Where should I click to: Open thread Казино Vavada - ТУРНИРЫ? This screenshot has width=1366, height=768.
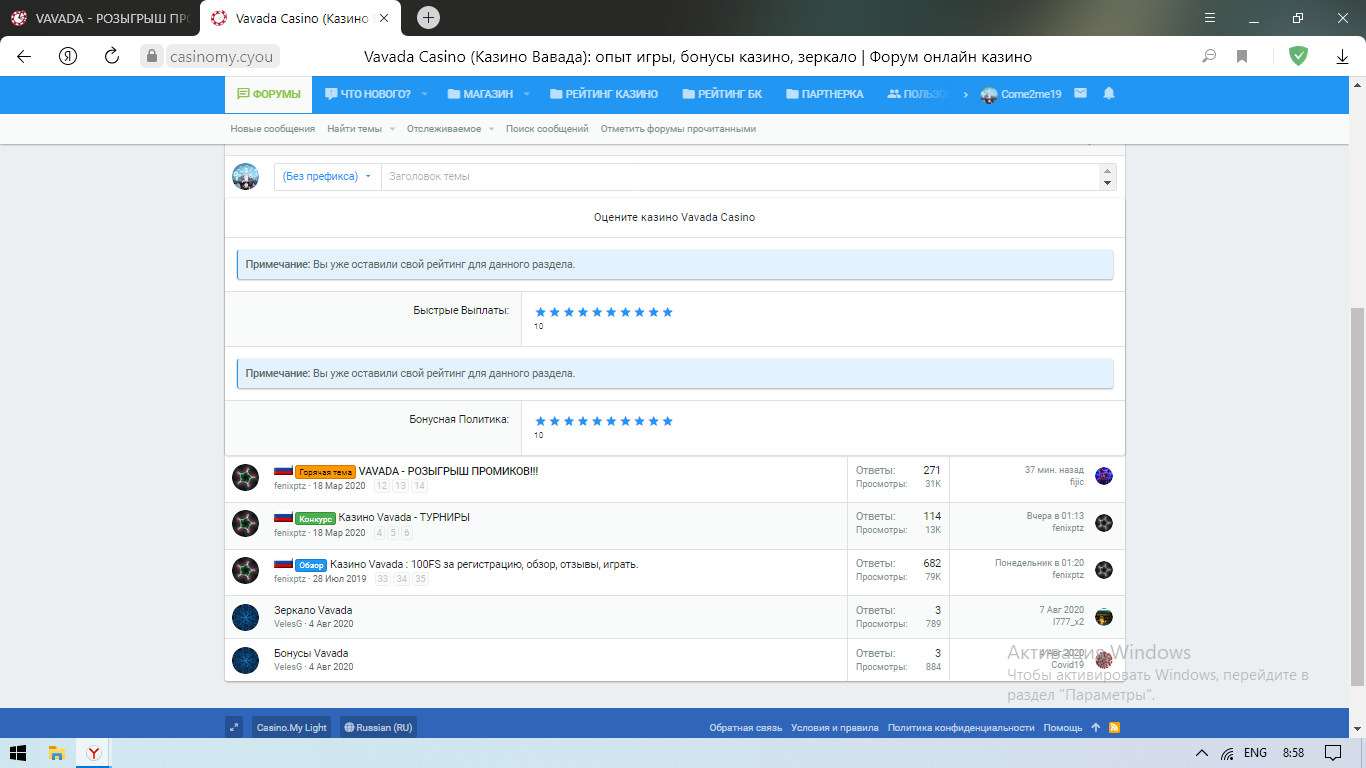coord(404,517)
